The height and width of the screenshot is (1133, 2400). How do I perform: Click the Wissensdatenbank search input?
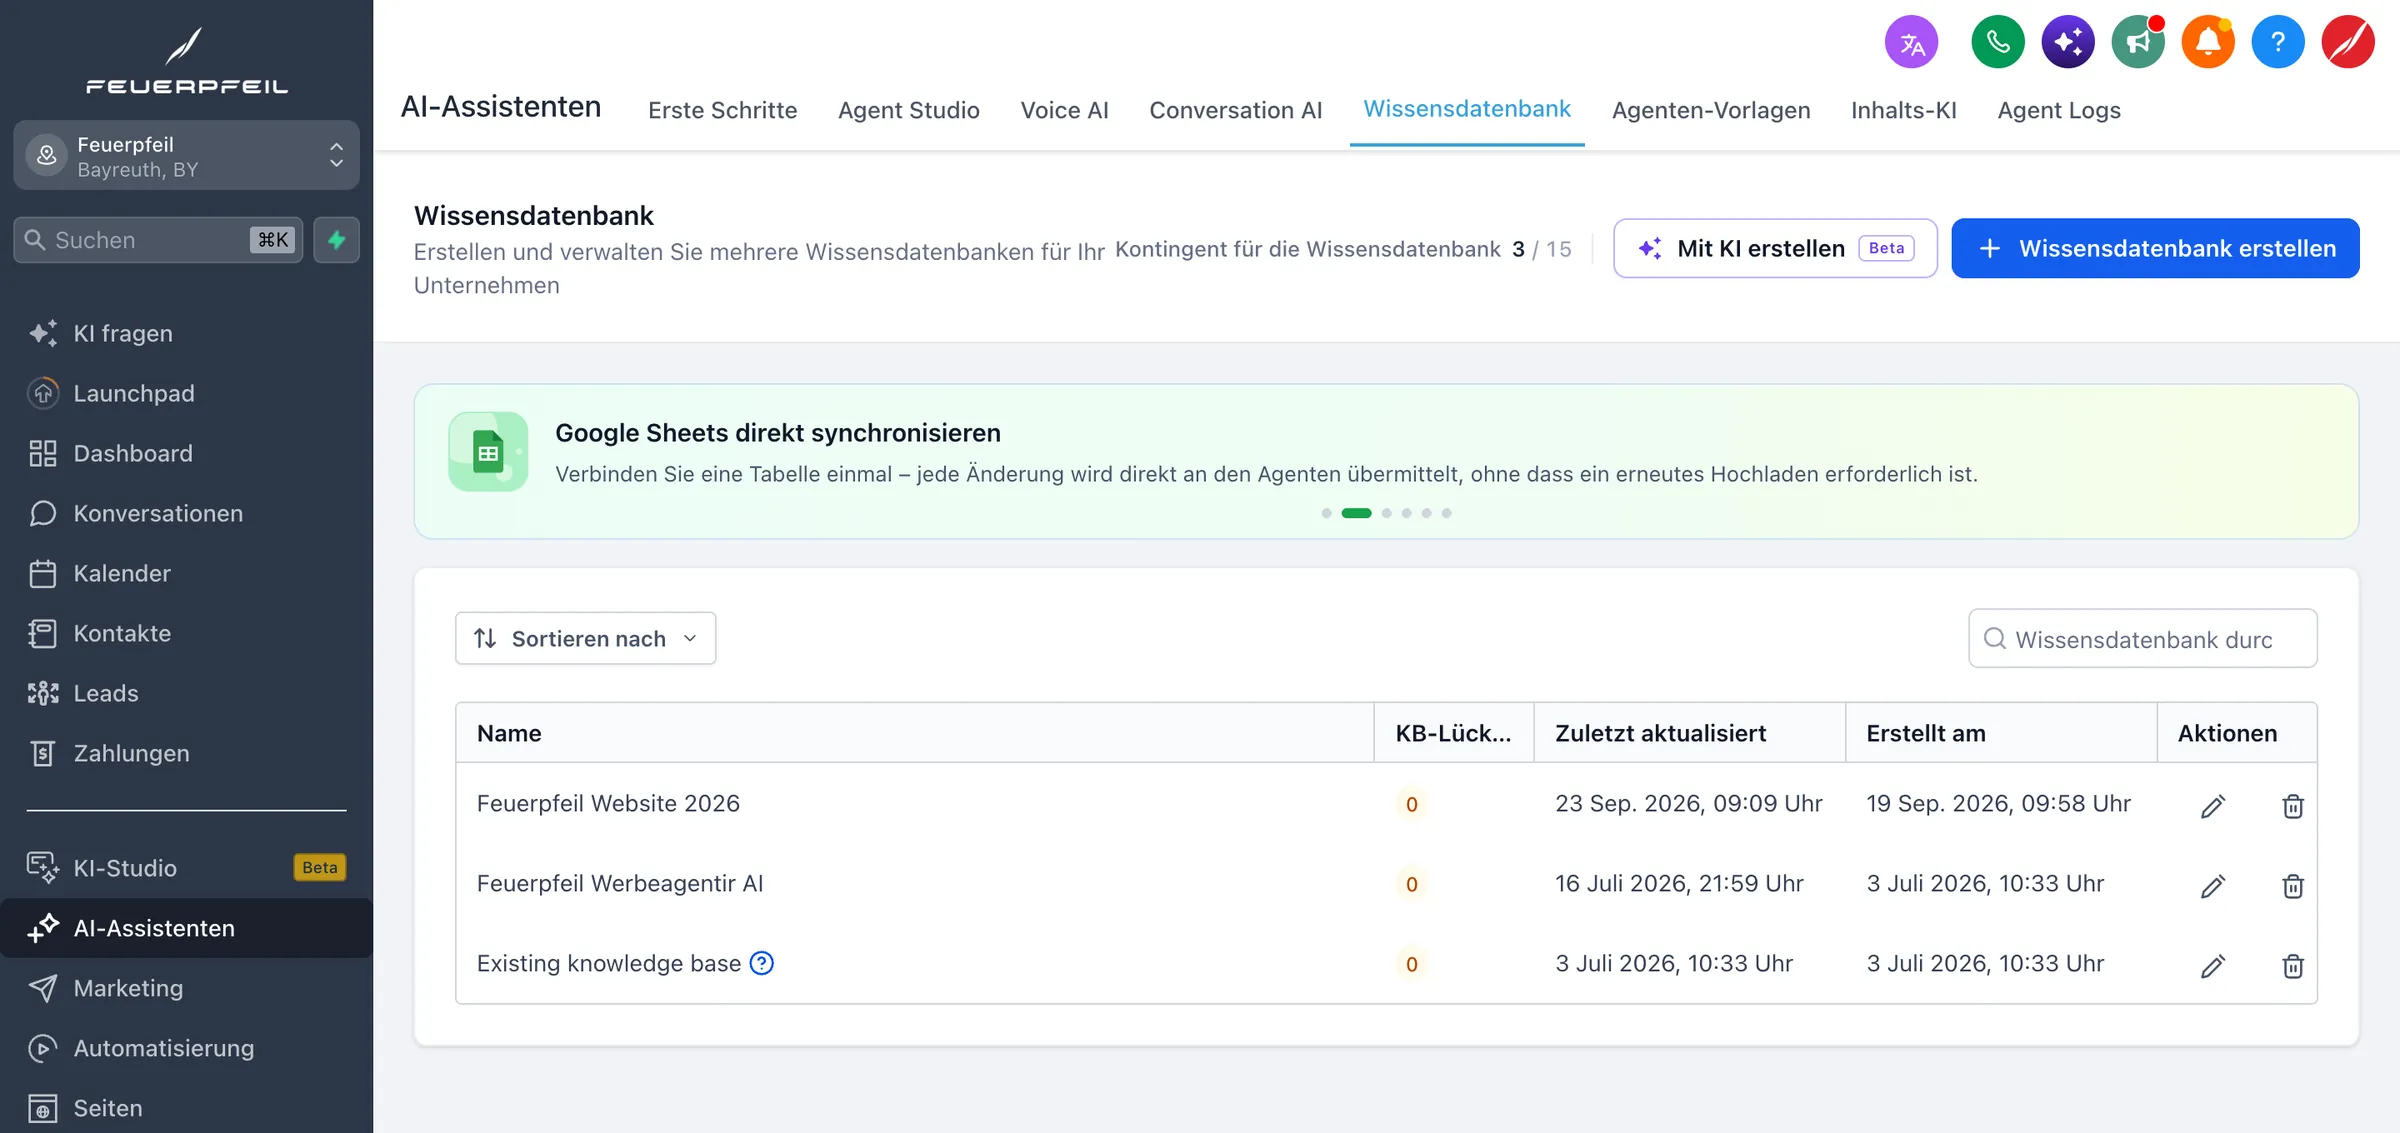point(2142,639)
